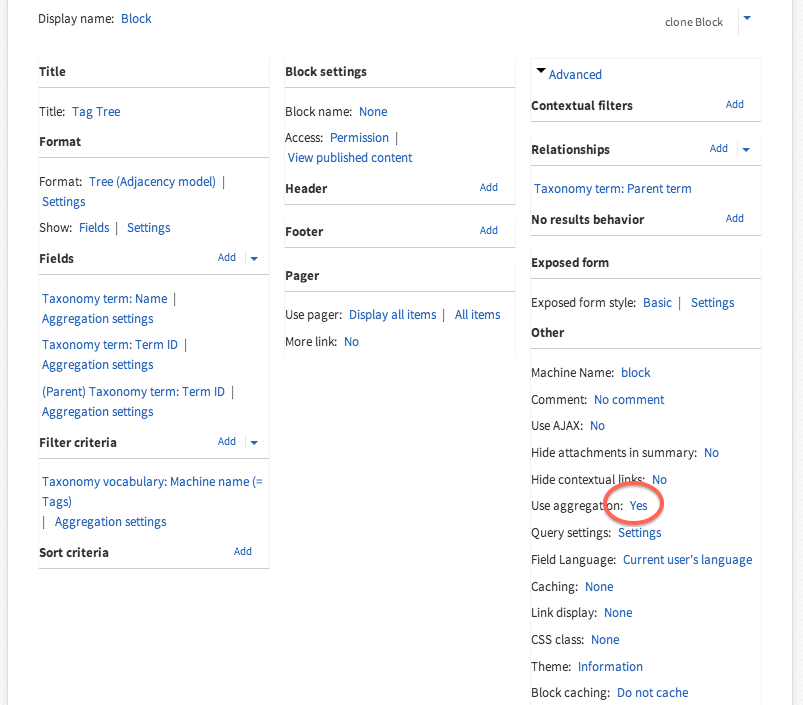Click Display all items pager link
803x705 pixels.
click(393, 315)
